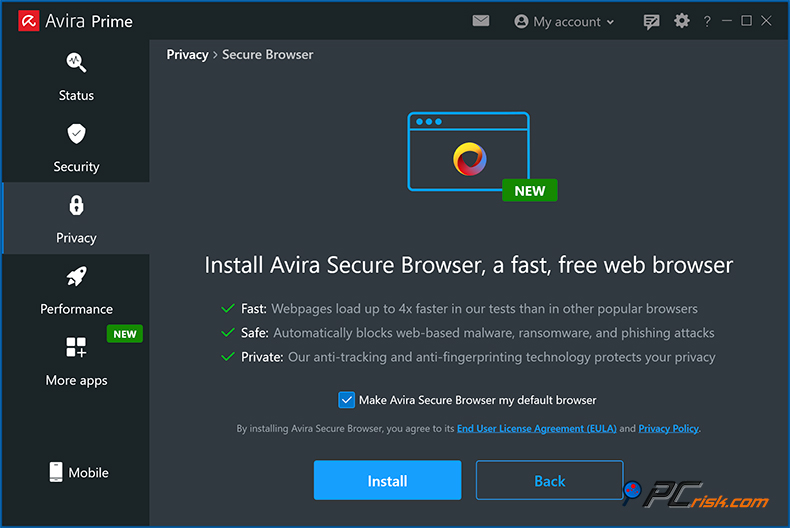The image size is (790, 528).
Task: Click the 'Fast:' feature line
Action: click(459, 308)
